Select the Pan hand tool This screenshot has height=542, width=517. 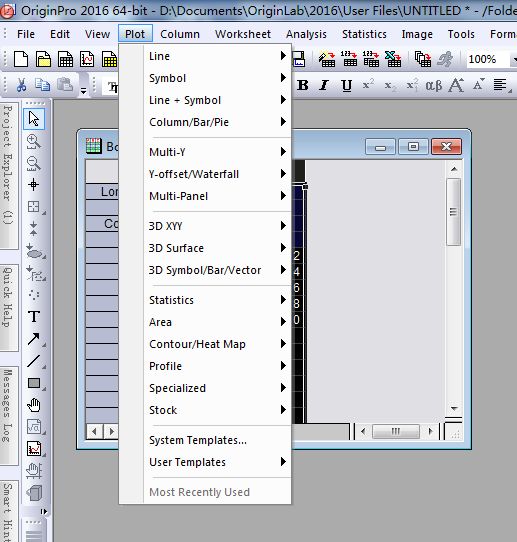34,405
